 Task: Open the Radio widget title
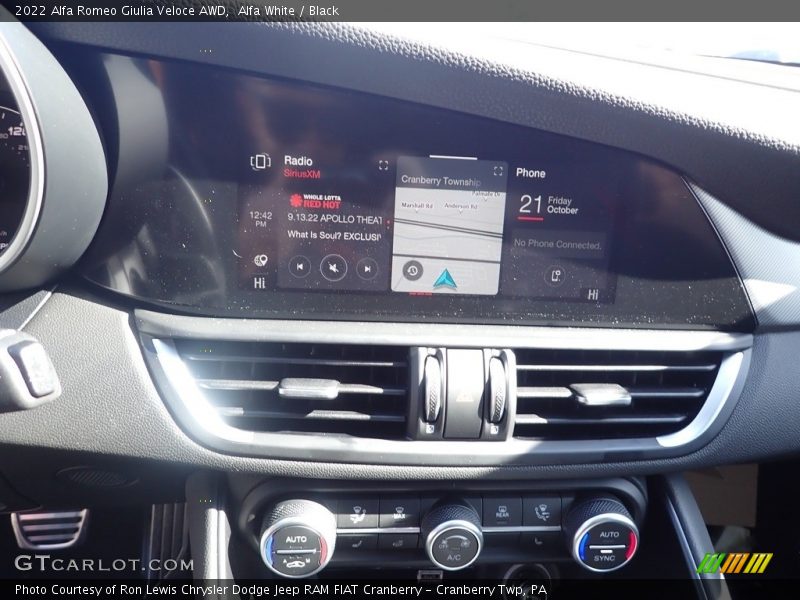tap(298, 160)
